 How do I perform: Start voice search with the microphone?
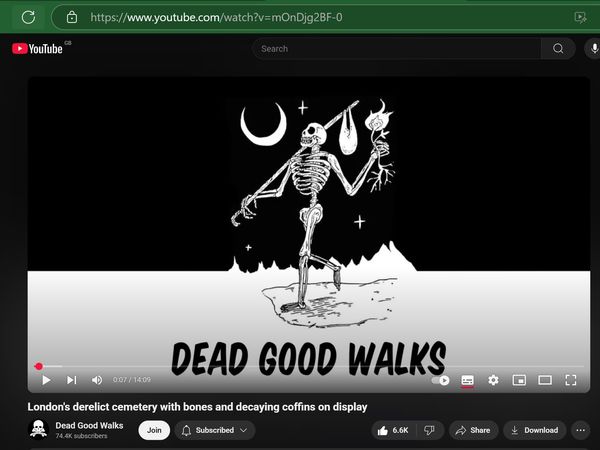pos(594,49)
